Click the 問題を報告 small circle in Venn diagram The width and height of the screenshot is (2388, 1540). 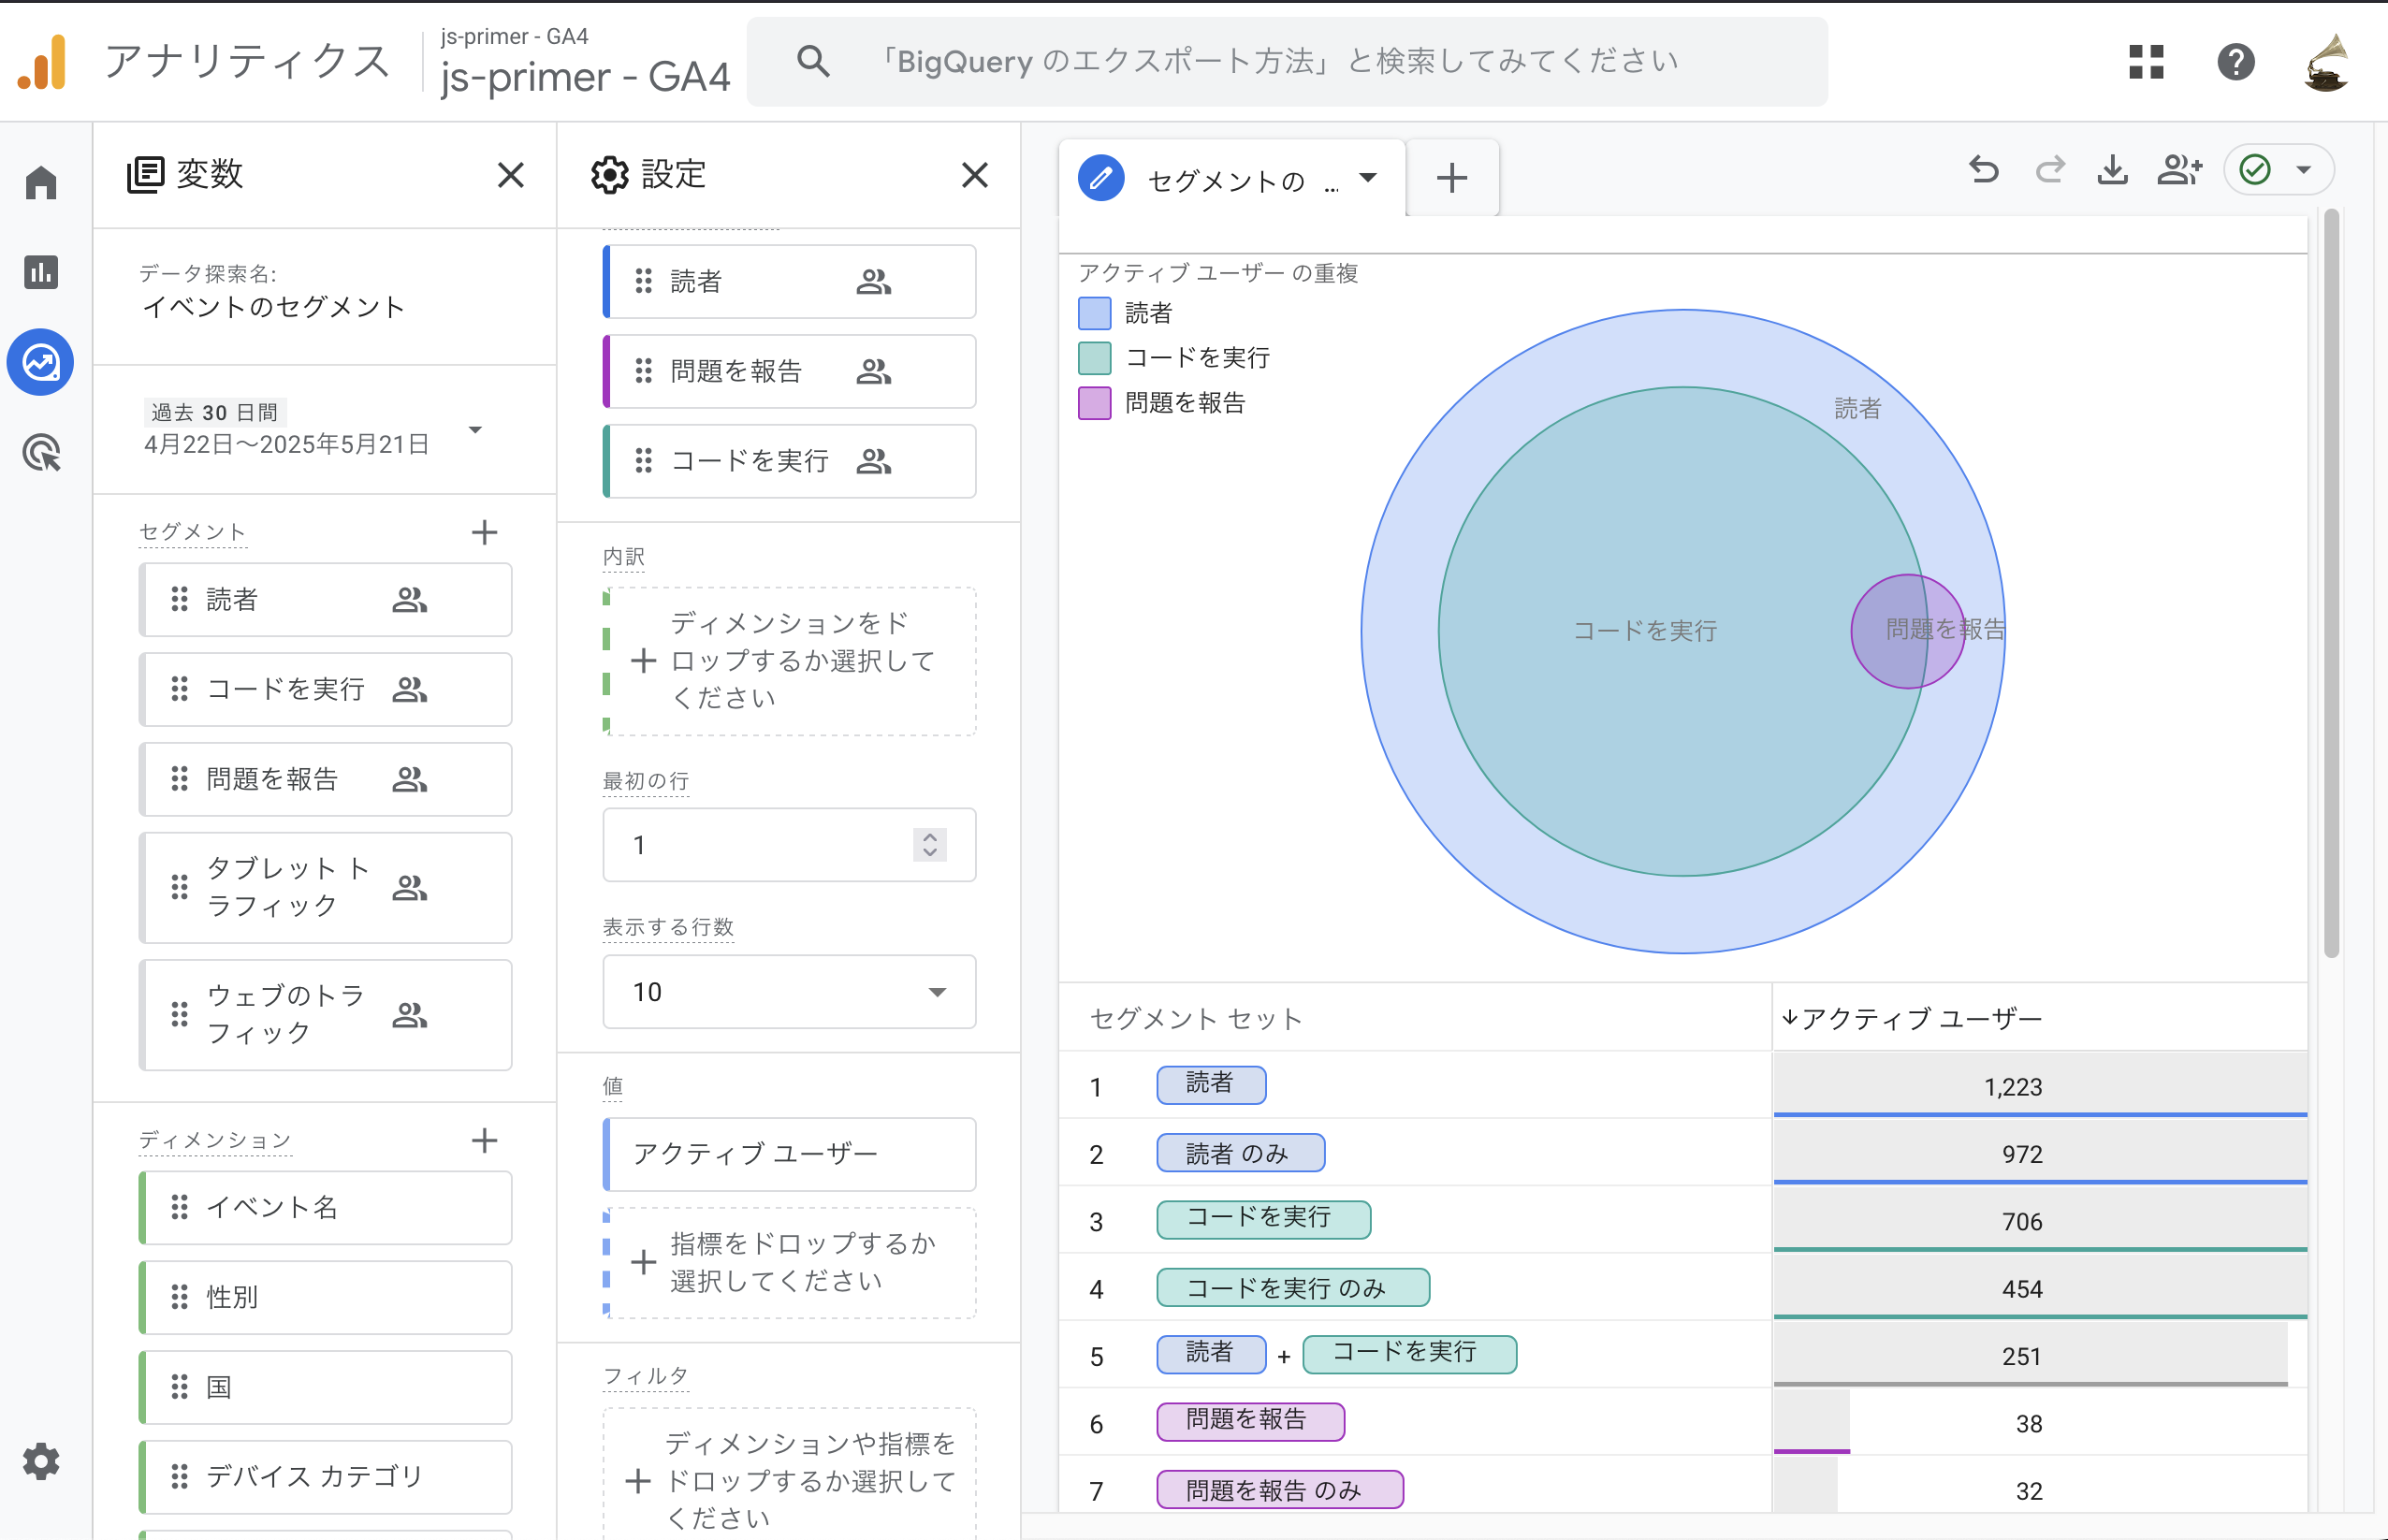(1908, 632)
